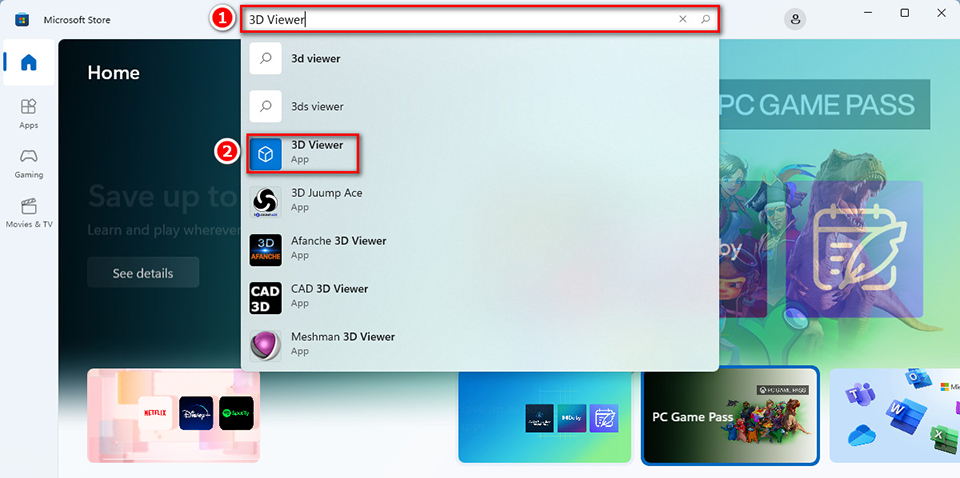
Task: Click the Netflix tile icon
Action: point(155,413)
